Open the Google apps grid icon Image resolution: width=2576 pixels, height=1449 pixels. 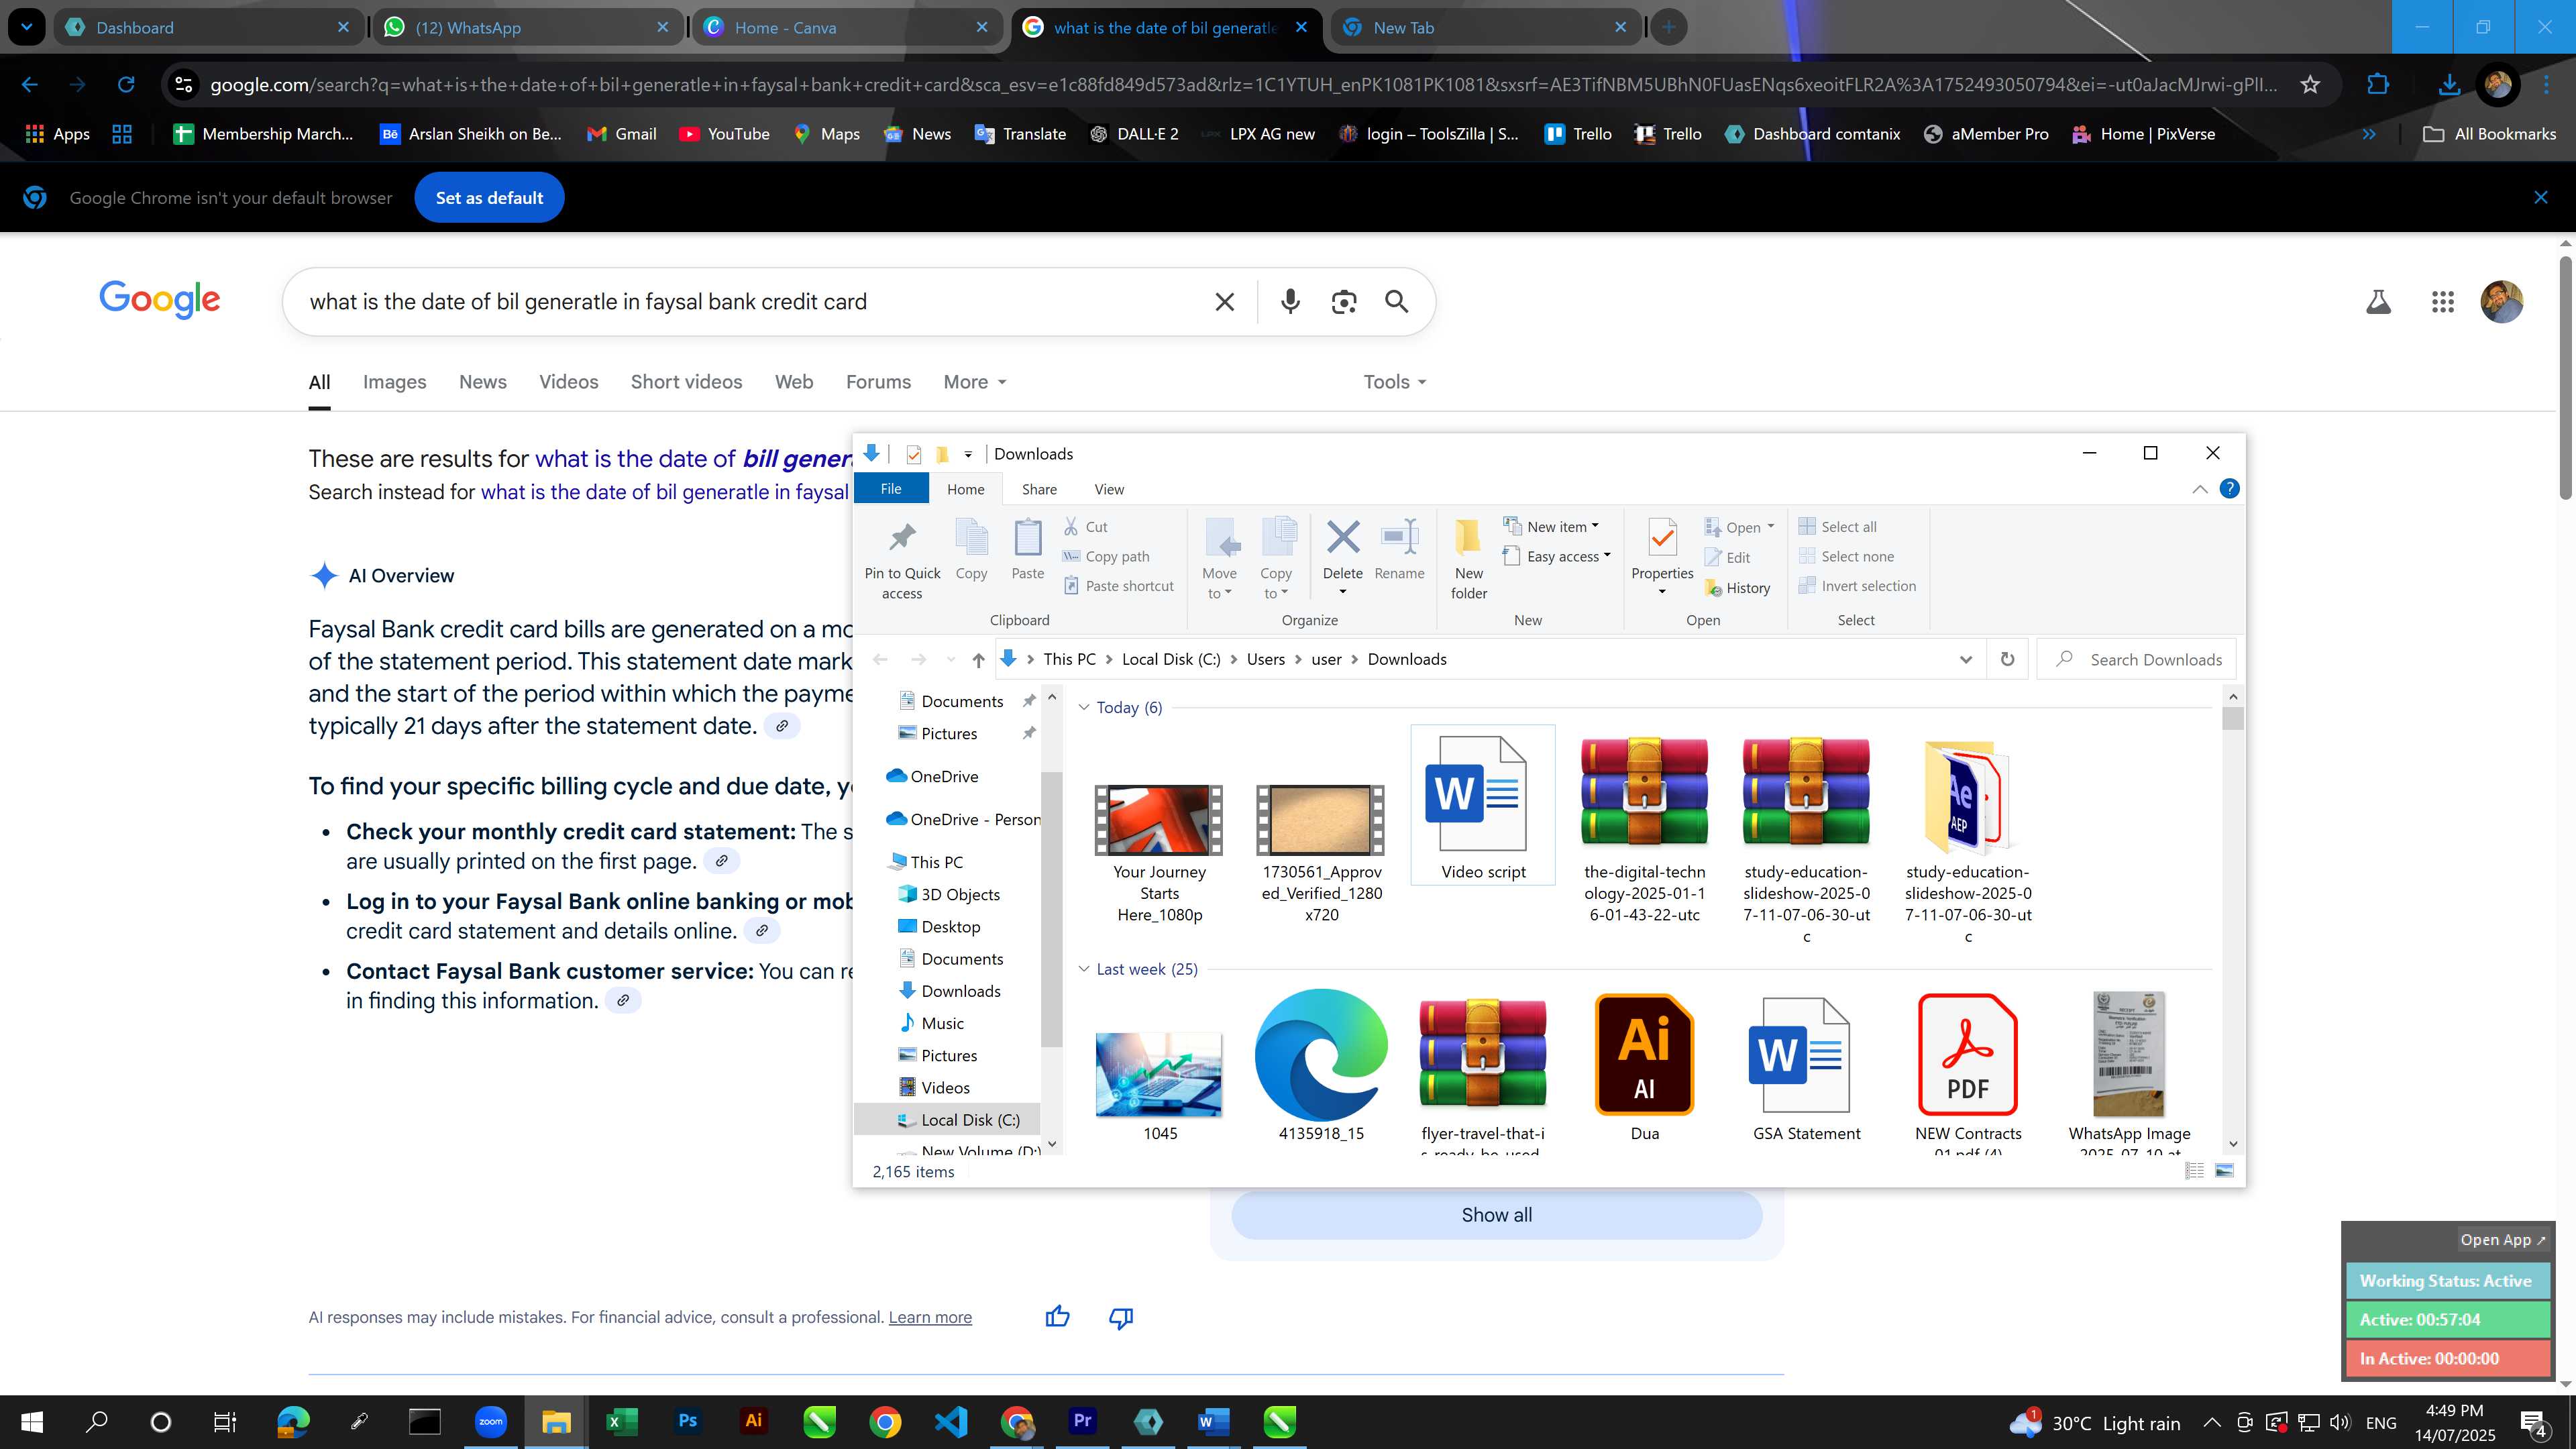tap(2443, 302)
